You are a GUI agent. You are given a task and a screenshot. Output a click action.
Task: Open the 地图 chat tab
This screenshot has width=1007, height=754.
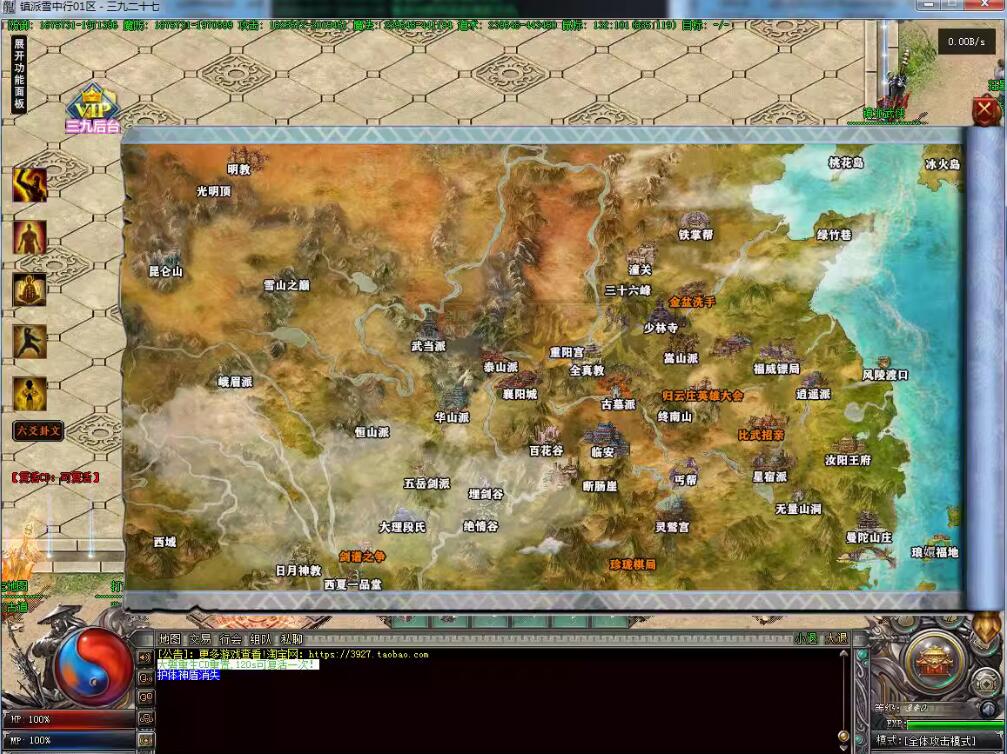click(171, 639)
